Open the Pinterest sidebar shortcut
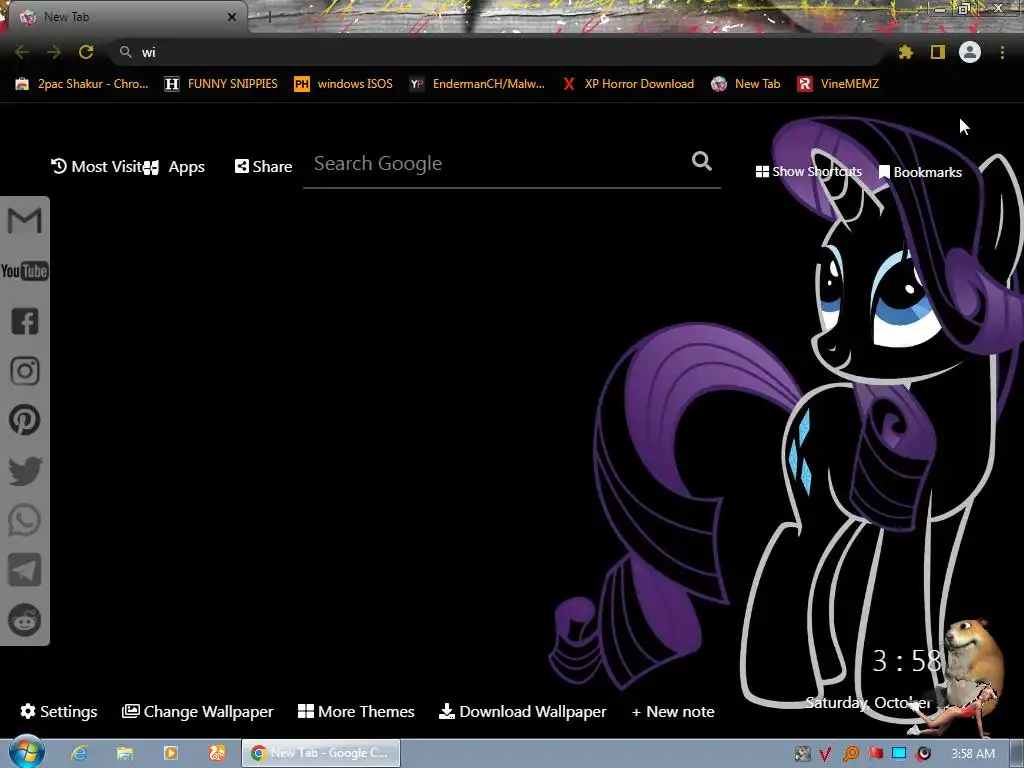 (x=25, y=420)
